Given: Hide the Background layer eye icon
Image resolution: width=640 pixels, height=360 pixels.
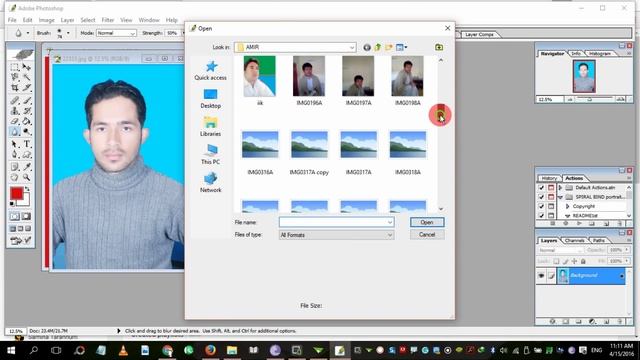Looking at the screenshot, I should coord(541,276).
